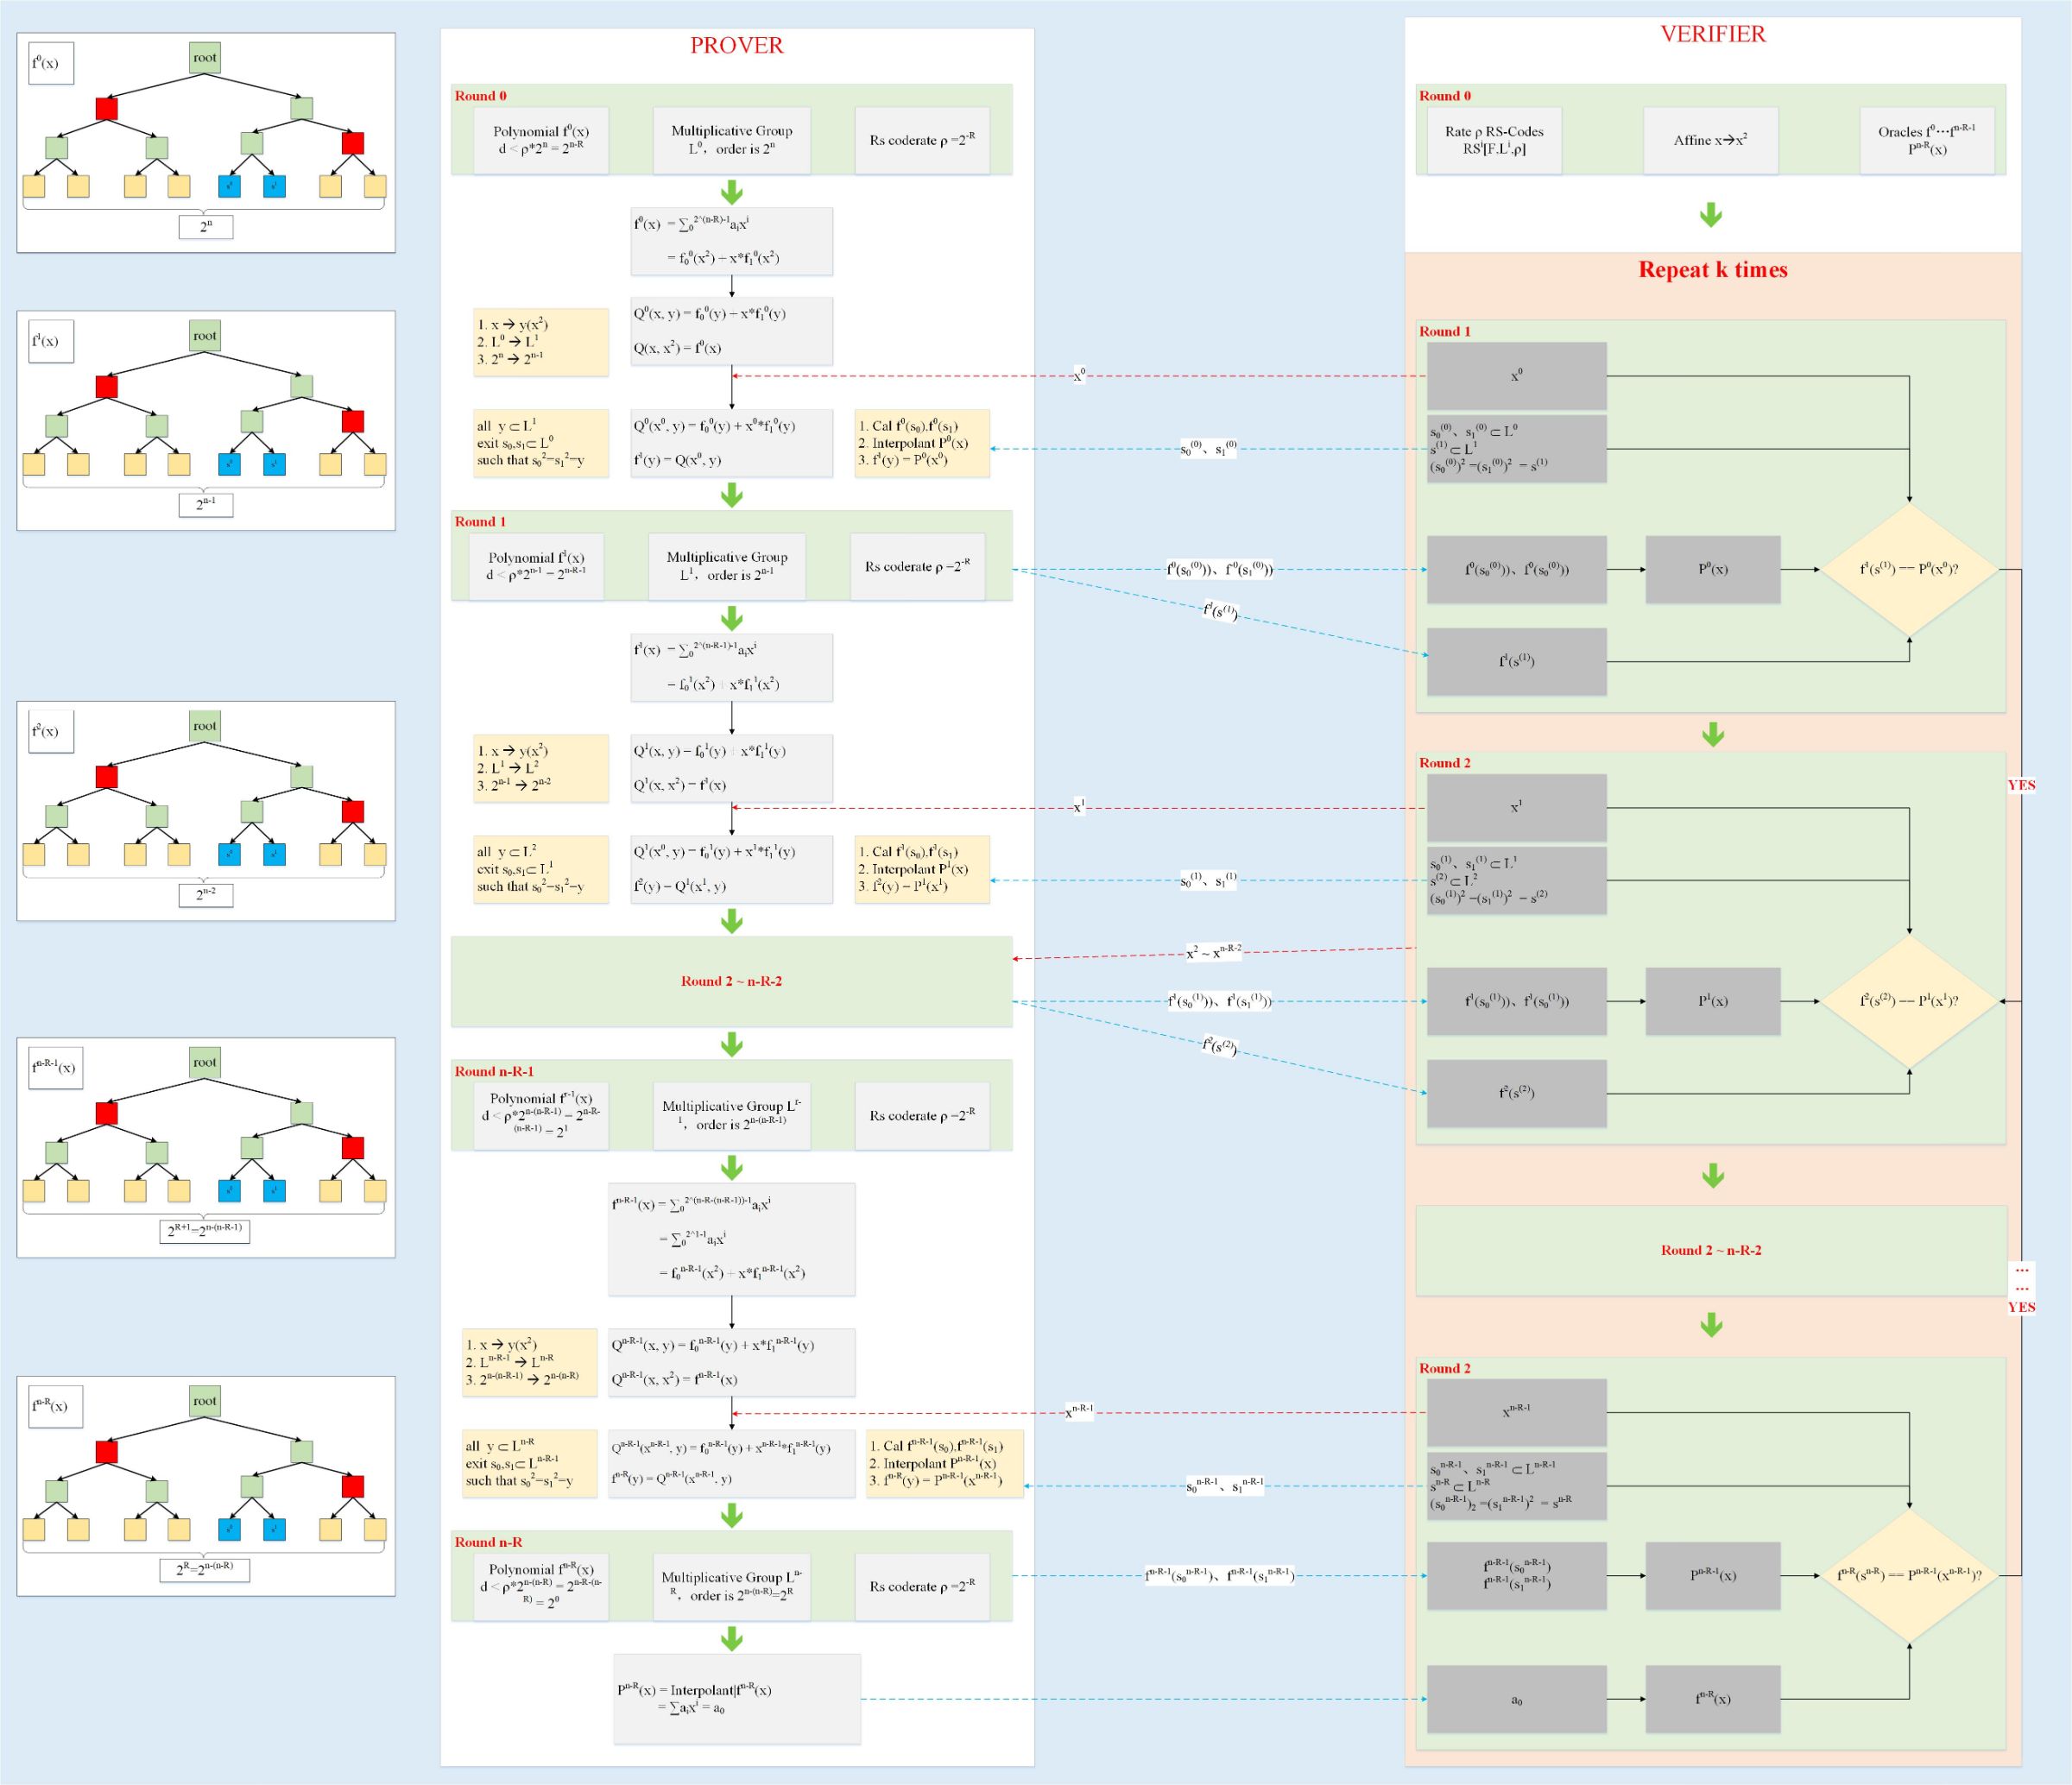This screenshot has height=1785, width=2072.
Task: Click the PROVER column title
Action: click(x=736, y=46)
